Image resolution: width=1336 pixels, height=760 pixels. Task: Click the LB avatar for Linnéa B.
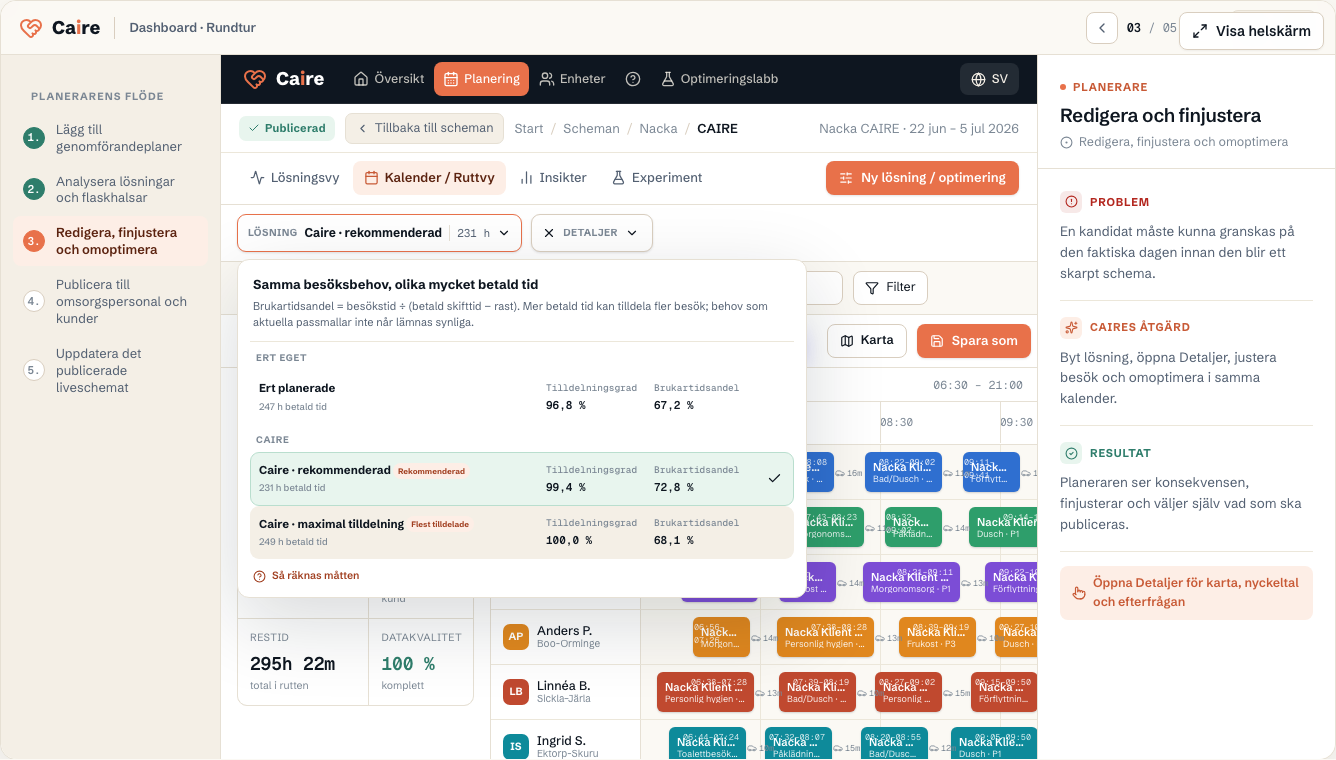pos(516,692)
